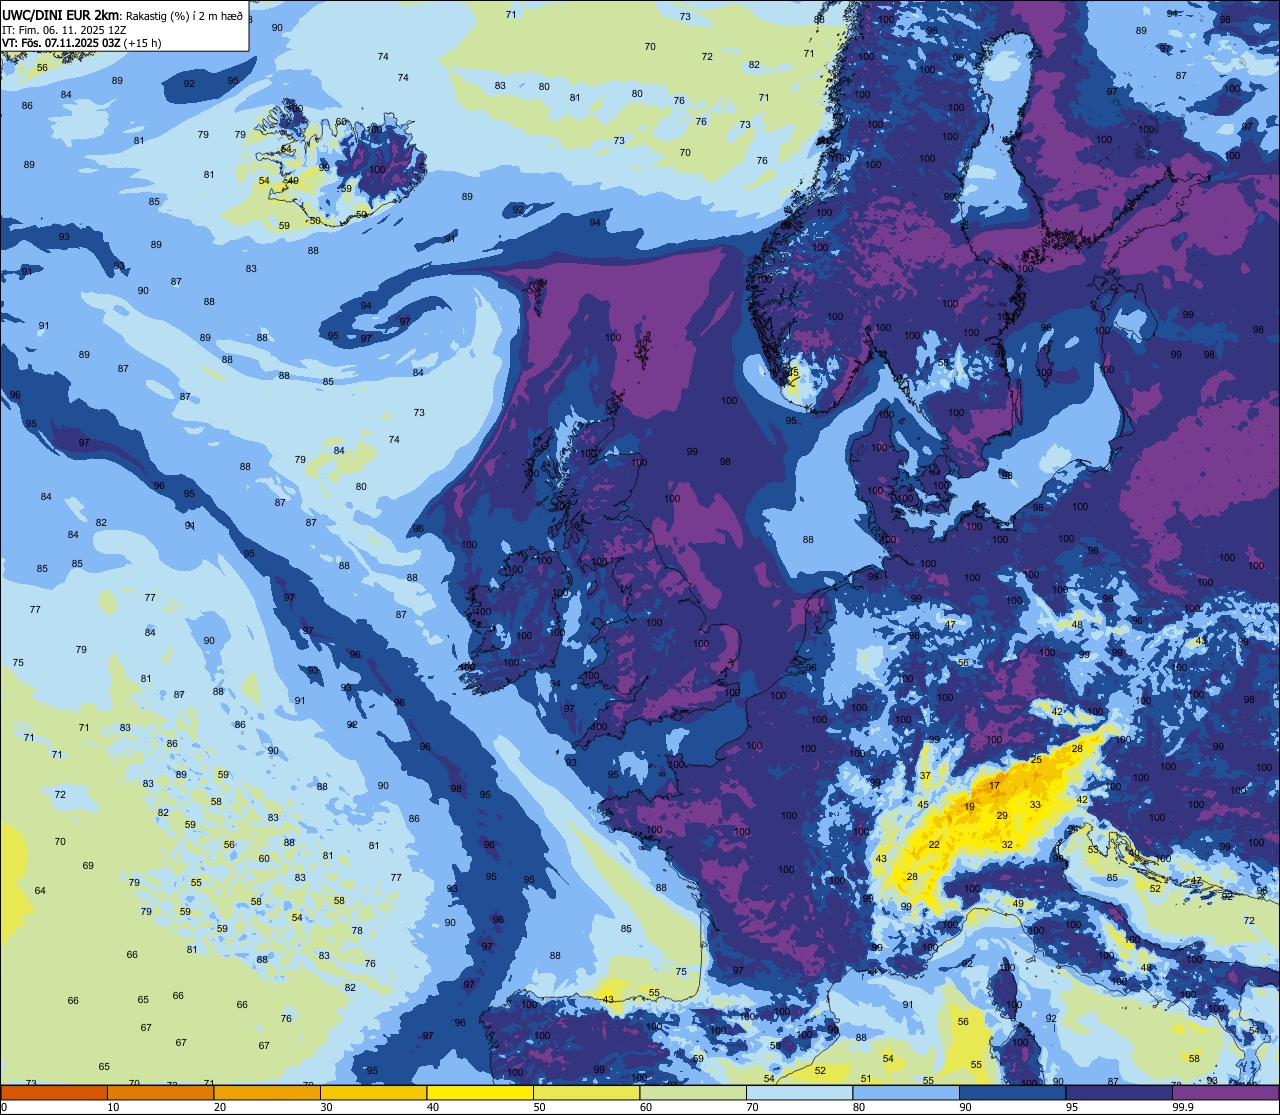1280x1115 pixels.
Task: Click humidity value '32' in the yellow Alpine area
Action: point(1007,845)
